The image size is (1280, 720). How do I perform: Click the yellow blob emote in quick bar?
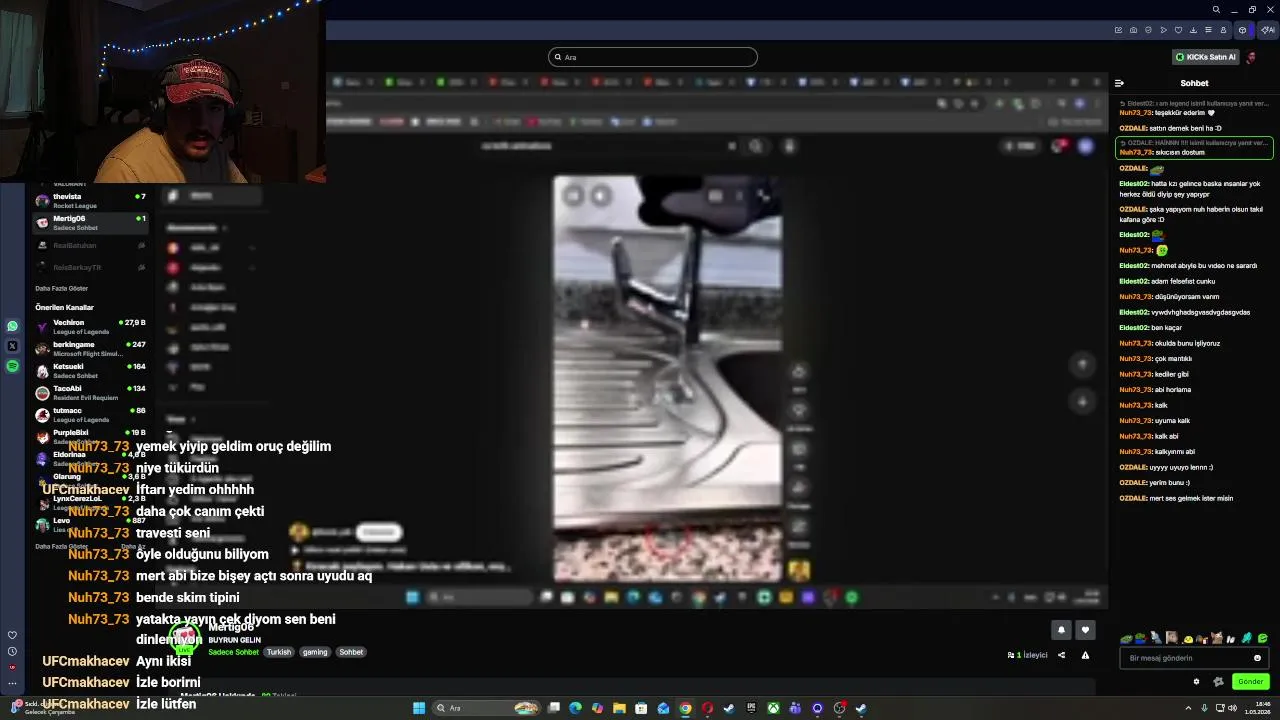(1188, 639)
